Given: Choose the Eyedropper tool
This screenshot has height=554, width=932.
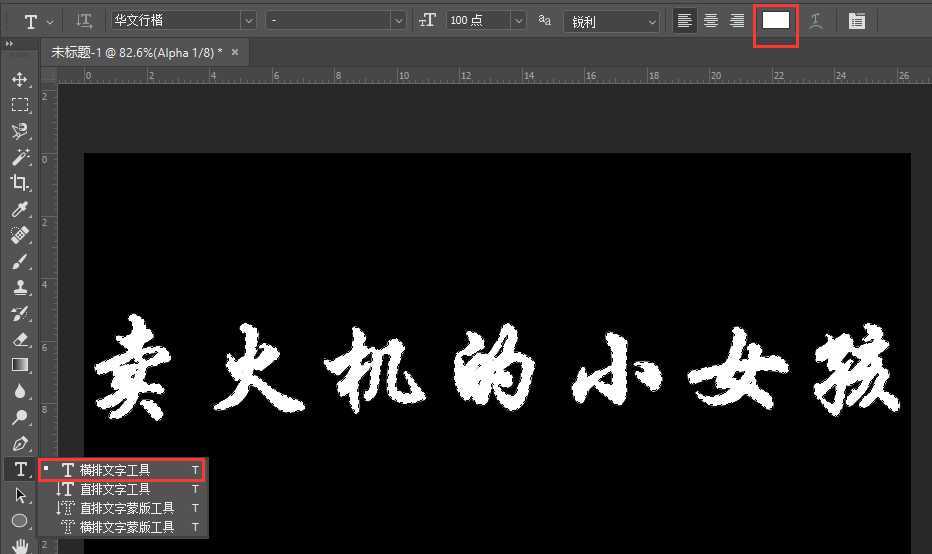Looking at the screenshot, I should tap(19, 209).
